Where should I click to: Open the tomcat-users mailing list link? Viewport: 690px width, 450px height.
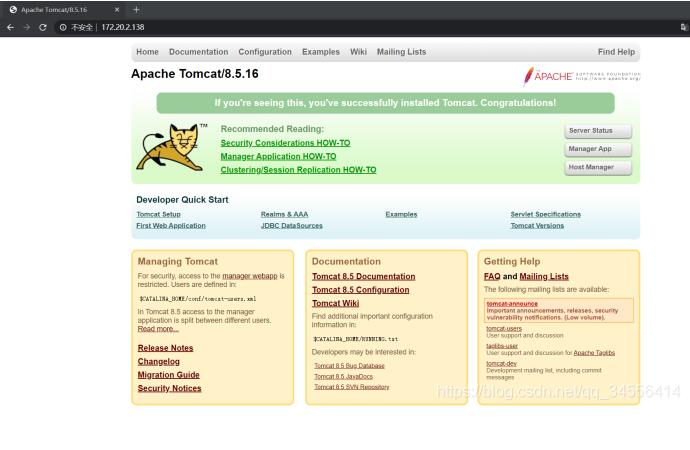pyautogui.click(x=504, y=328)
